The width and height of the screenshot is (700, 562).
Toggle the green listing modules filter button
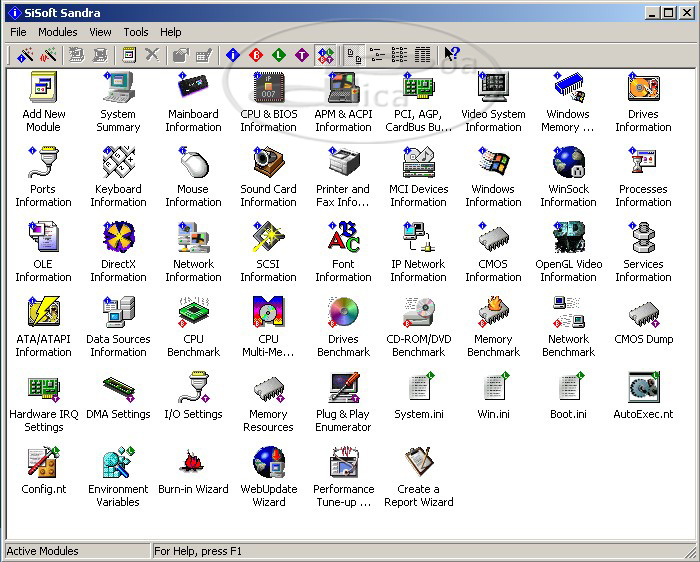click(279, 55)
